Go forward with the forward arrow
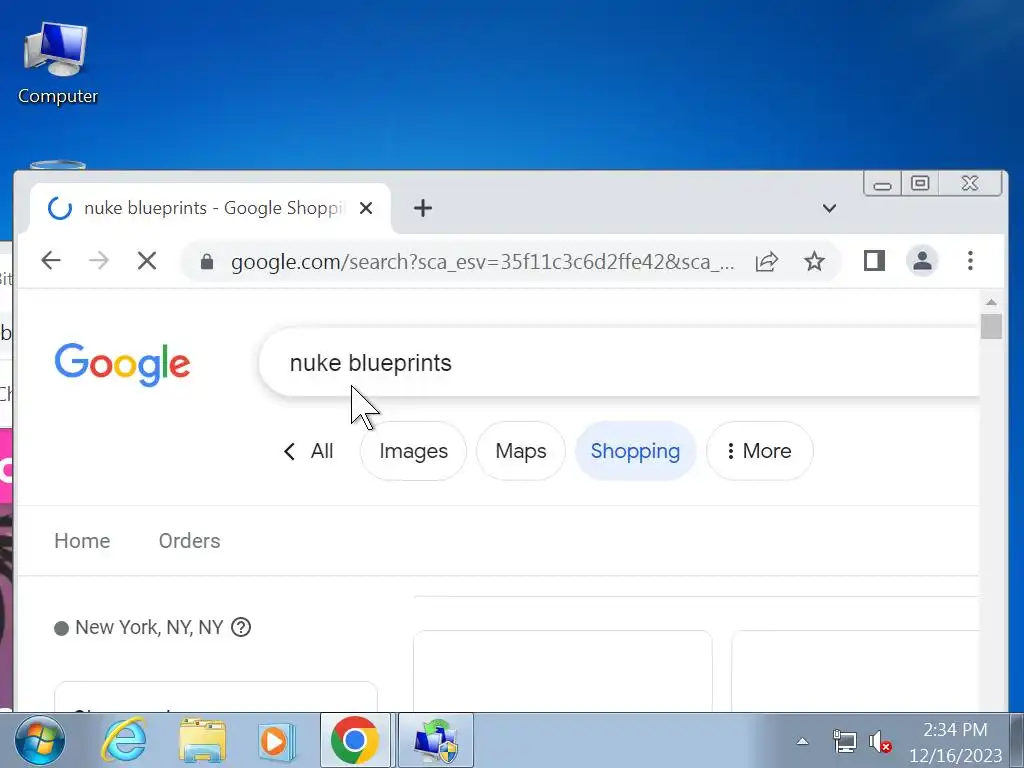The height and width of the screenshot is (768, 1024). 99,261
